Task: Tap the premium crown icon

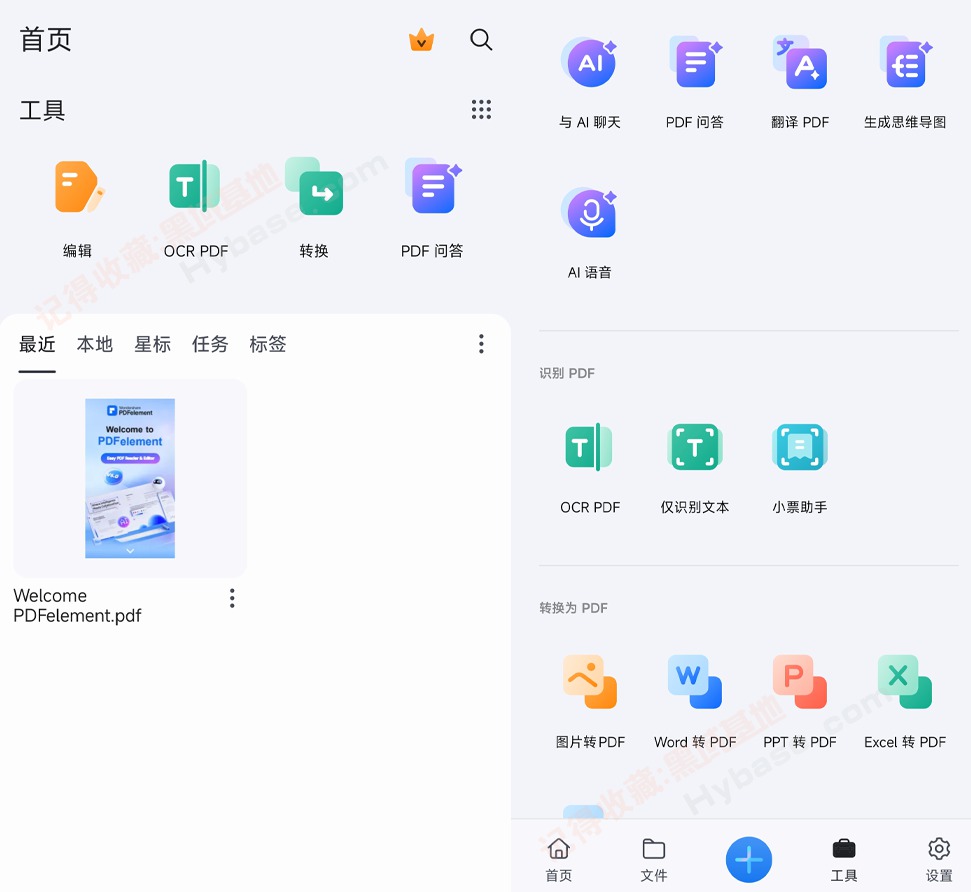Action: pyautogui.click(x=421, y=40)
